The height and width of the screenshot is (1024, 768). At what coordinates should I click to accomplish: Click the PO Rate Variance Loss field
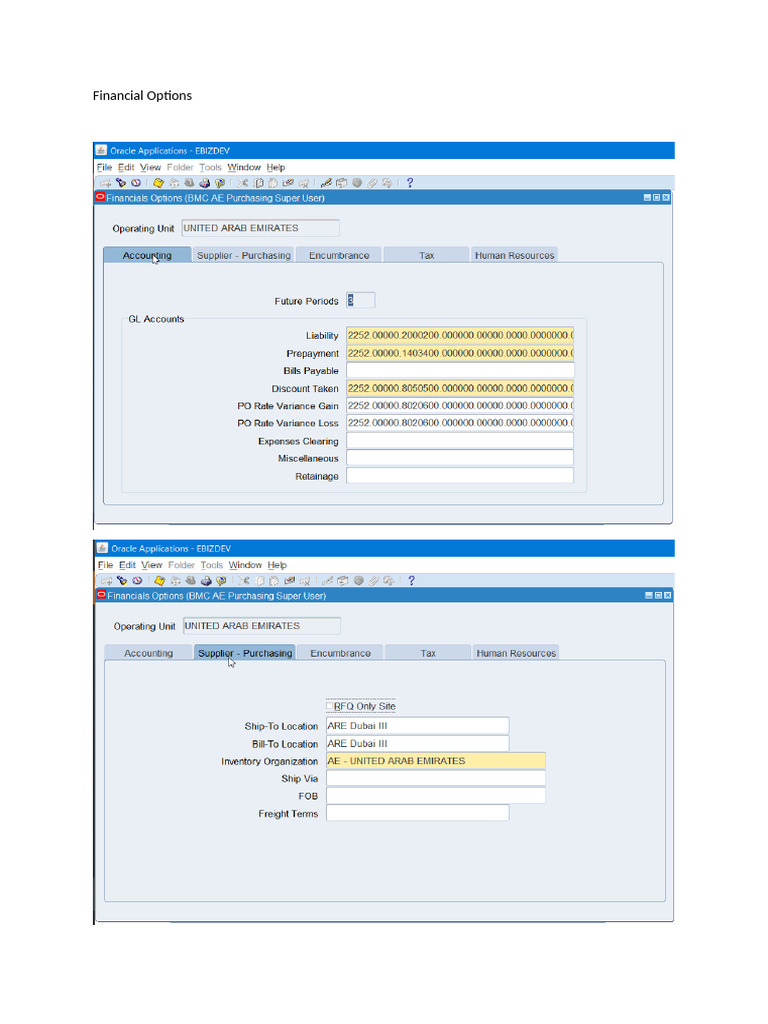point(460,423)
